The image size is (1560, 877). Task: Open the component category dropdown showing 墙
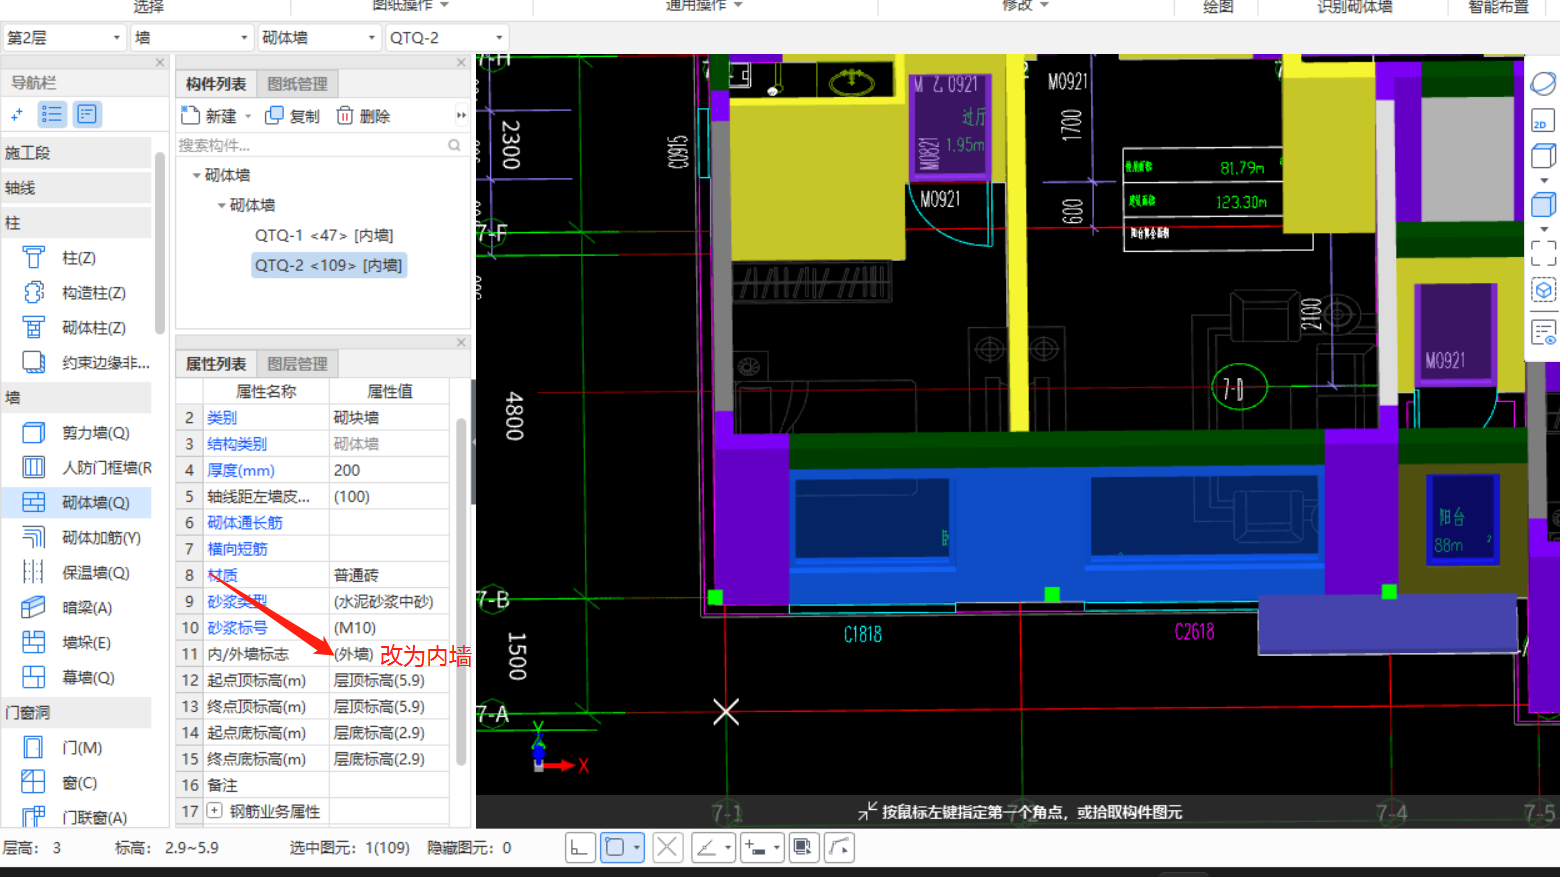coord(192,38)
